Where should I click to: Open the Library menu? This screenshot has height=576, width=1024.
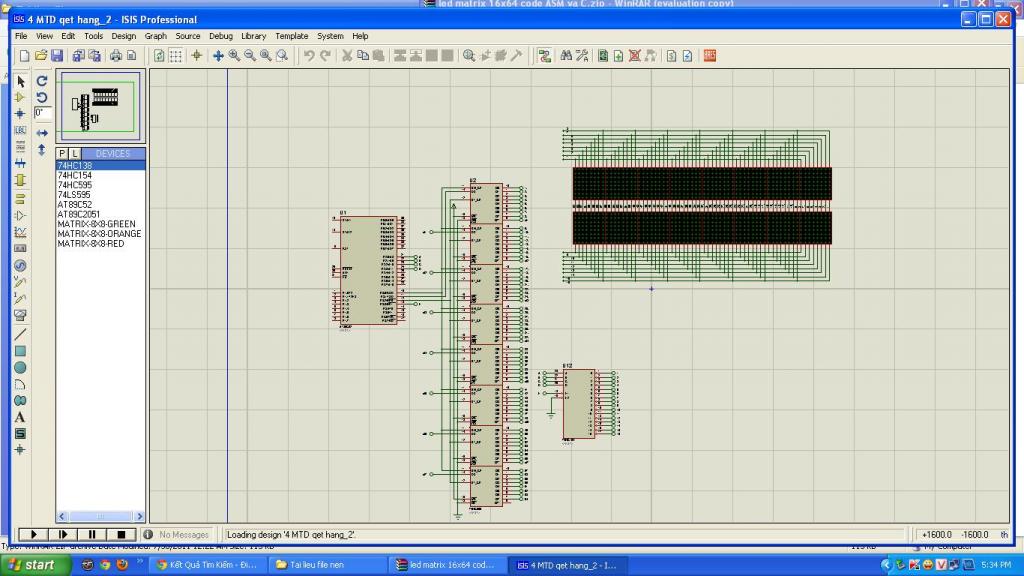[253, 36]
